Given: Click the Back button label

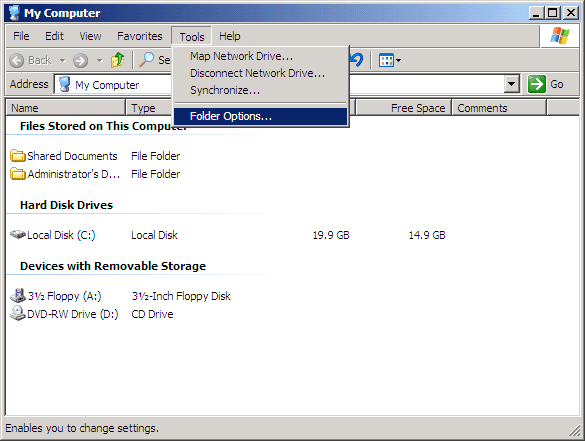Looking at the screenshot, I should coord(40,60).
